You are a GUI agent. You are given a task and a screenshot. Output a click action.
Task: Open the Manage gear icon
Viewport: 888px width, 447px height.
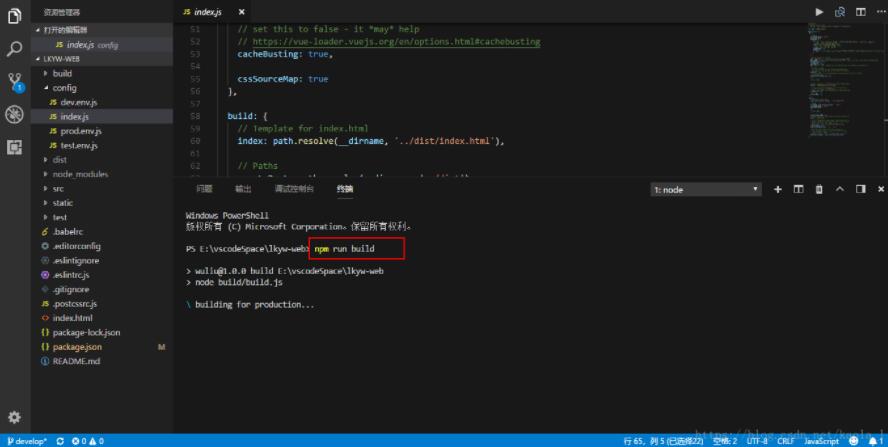[x=14, y=417]
